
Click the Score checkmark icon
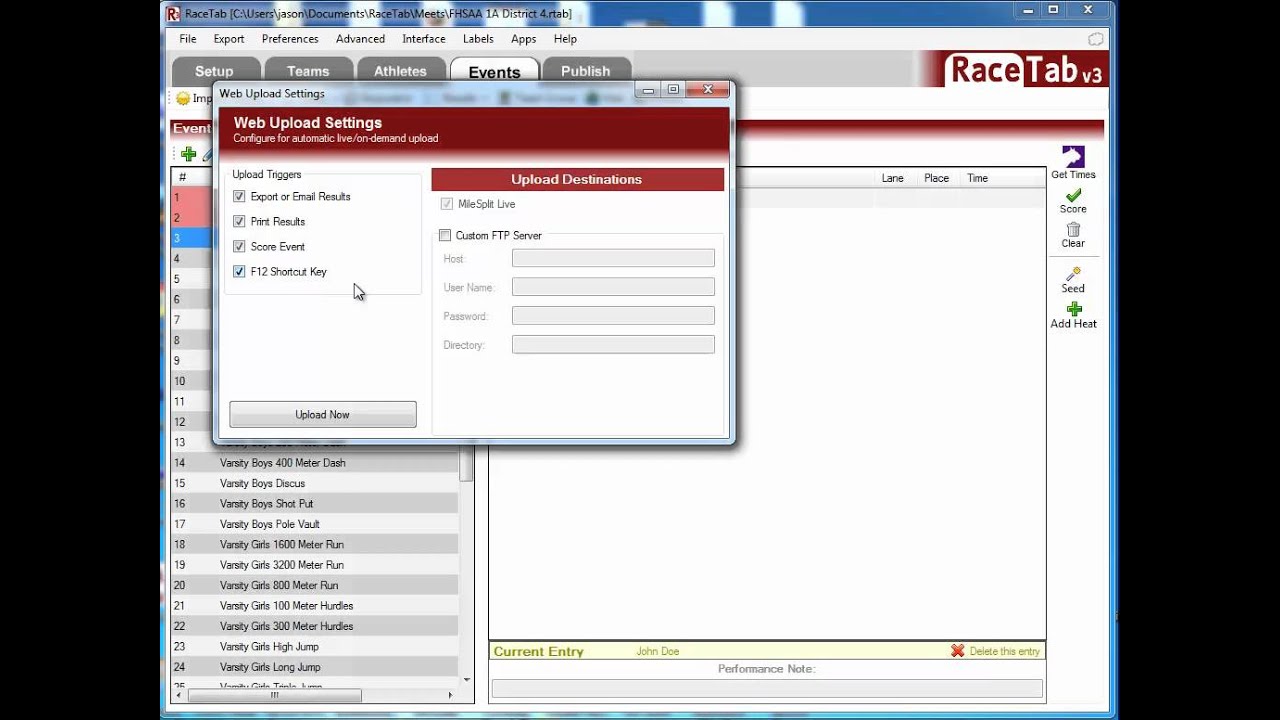1073,195
